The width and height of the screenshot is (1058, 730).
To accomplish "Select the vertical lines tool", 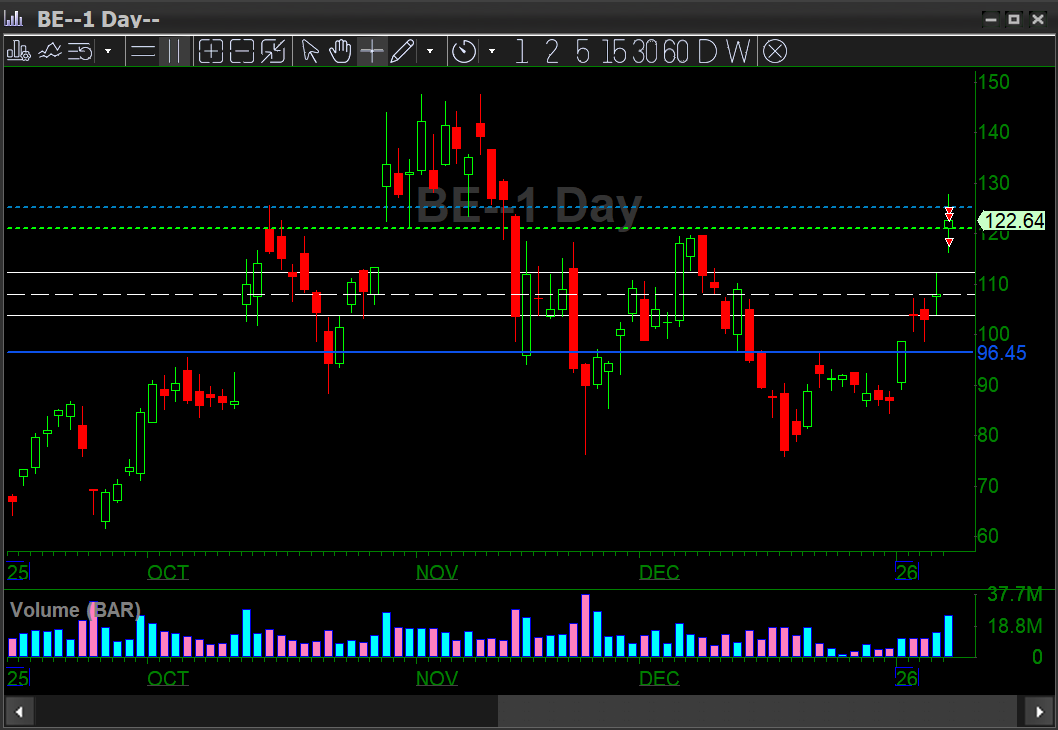I will point(174,51).
